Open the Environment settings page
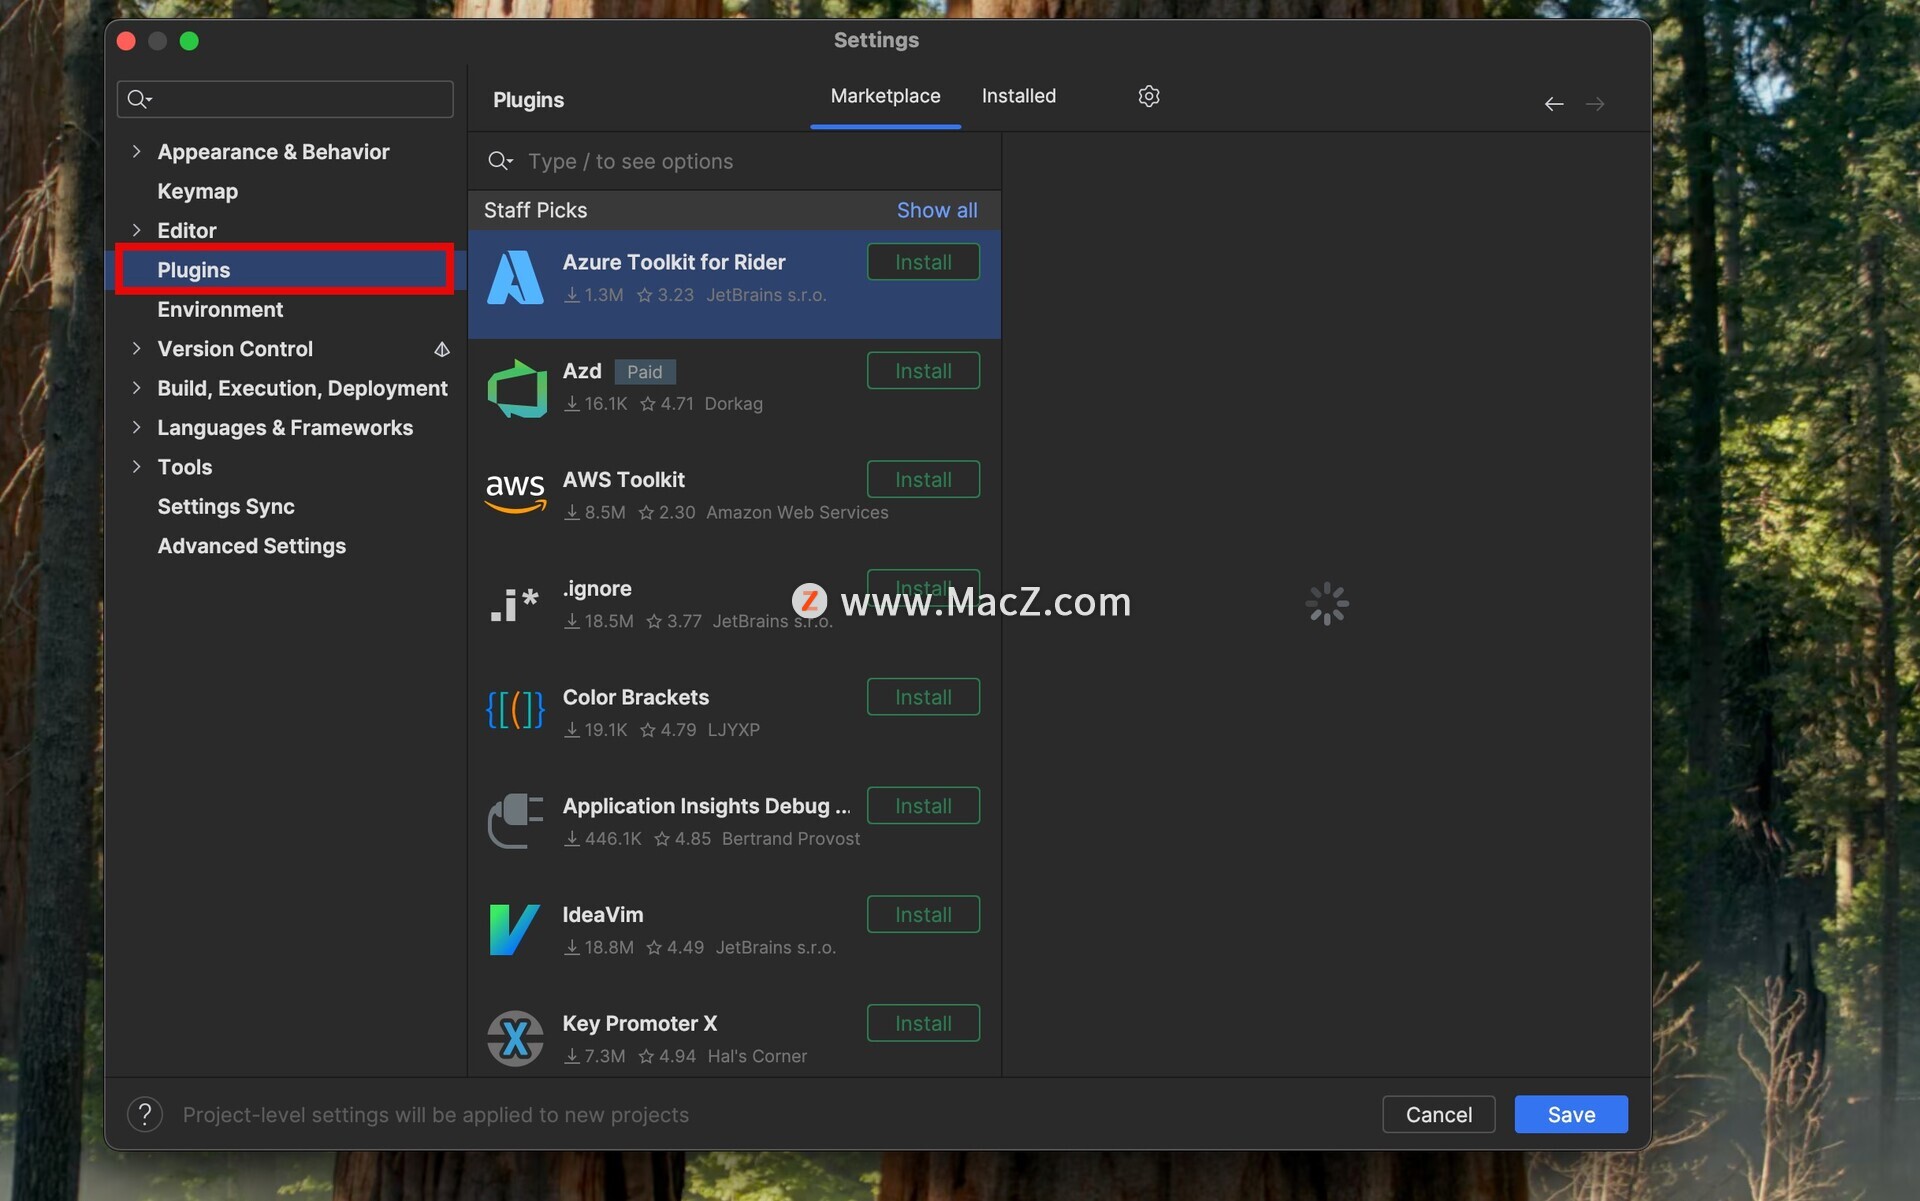The height and width of the screenshot is (1201, 1920). coord(220,309)
